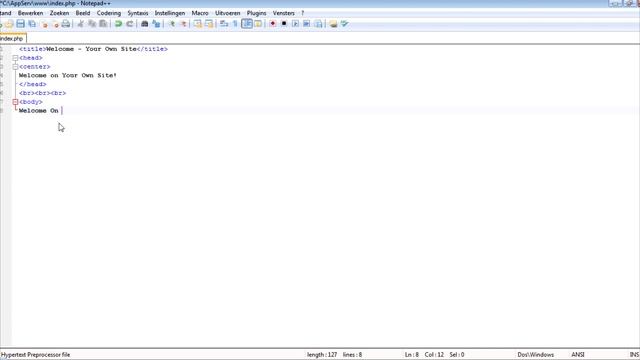Zoom out using the toolbar icon
Image resolution: width=640 pixels, height=360 pixels.
tap(183, 24)
